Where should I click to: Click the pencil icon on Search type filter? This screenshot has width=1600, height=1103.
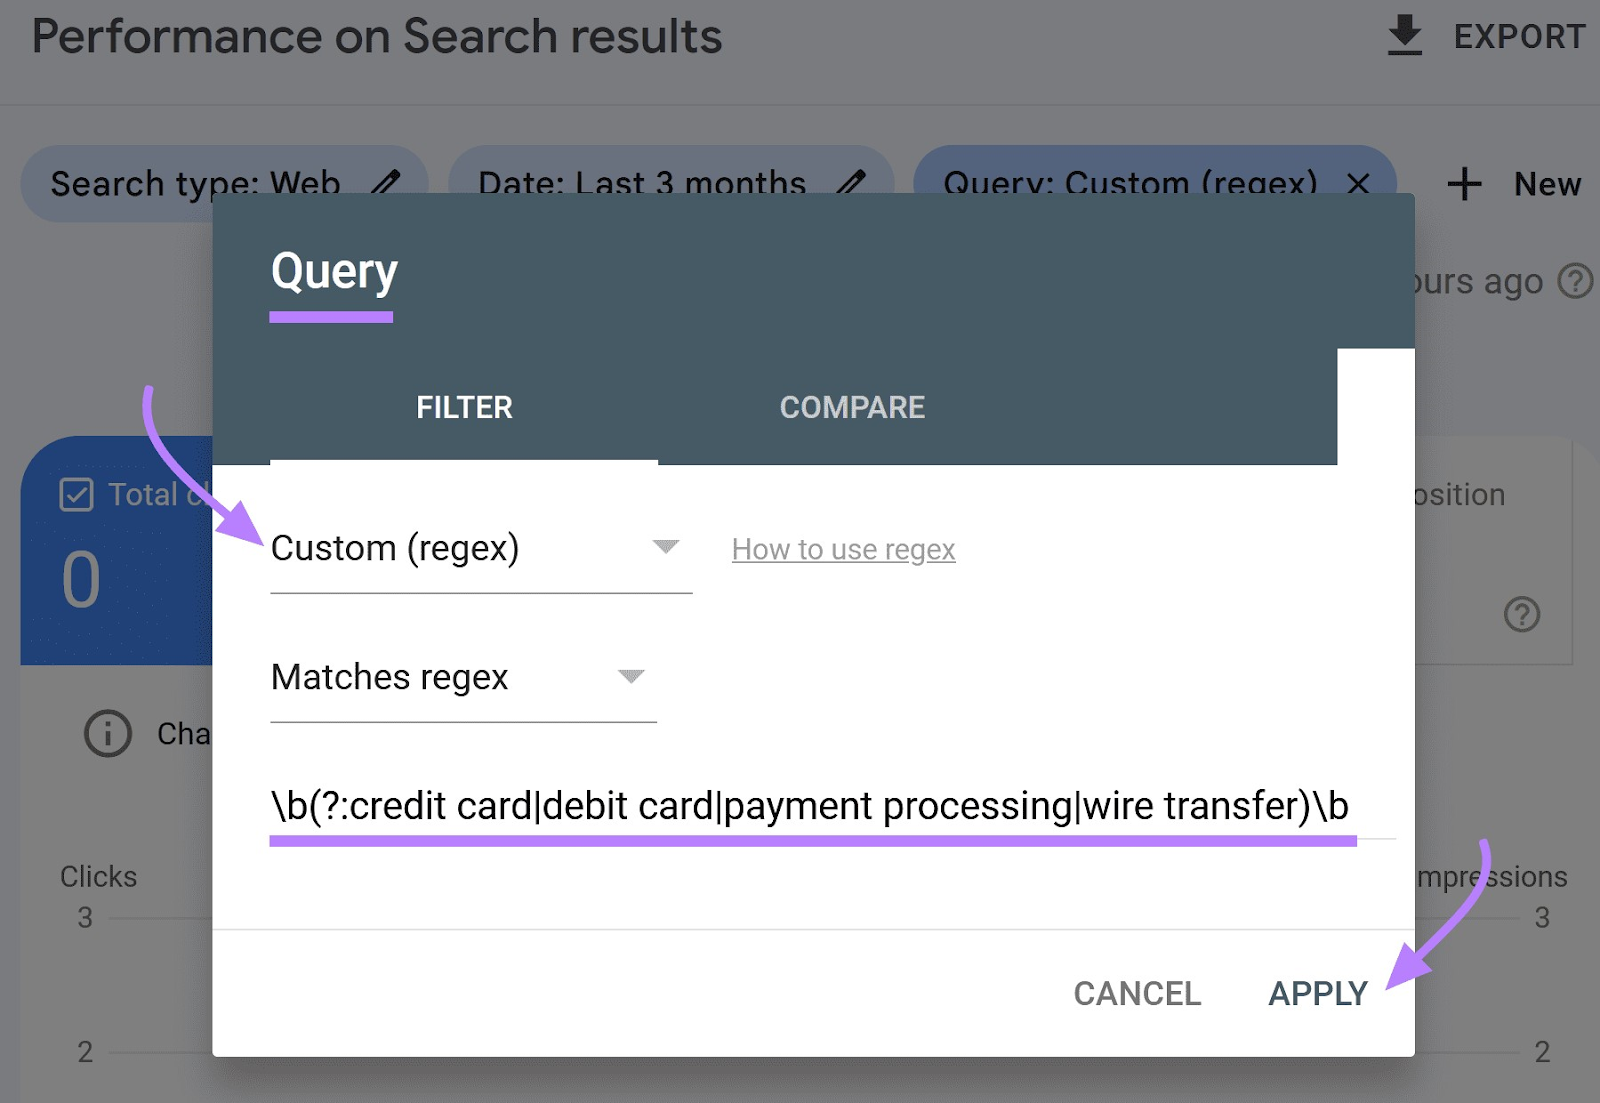(388, 183)
